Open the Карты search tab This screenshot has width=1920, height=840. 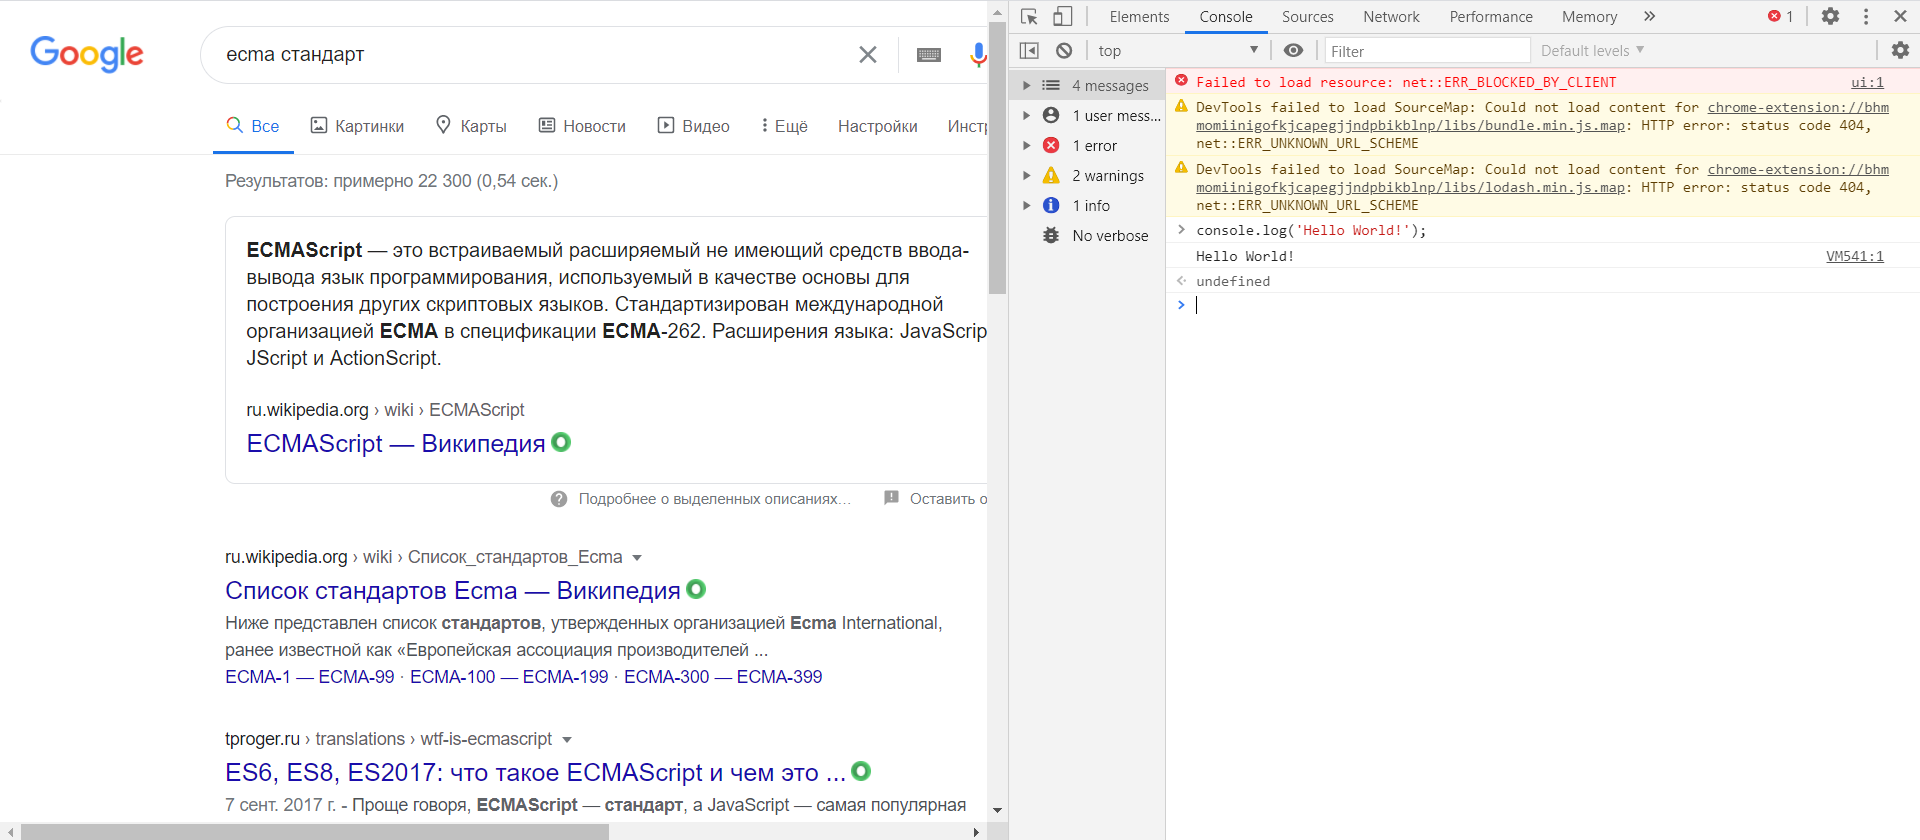(471, 126)
